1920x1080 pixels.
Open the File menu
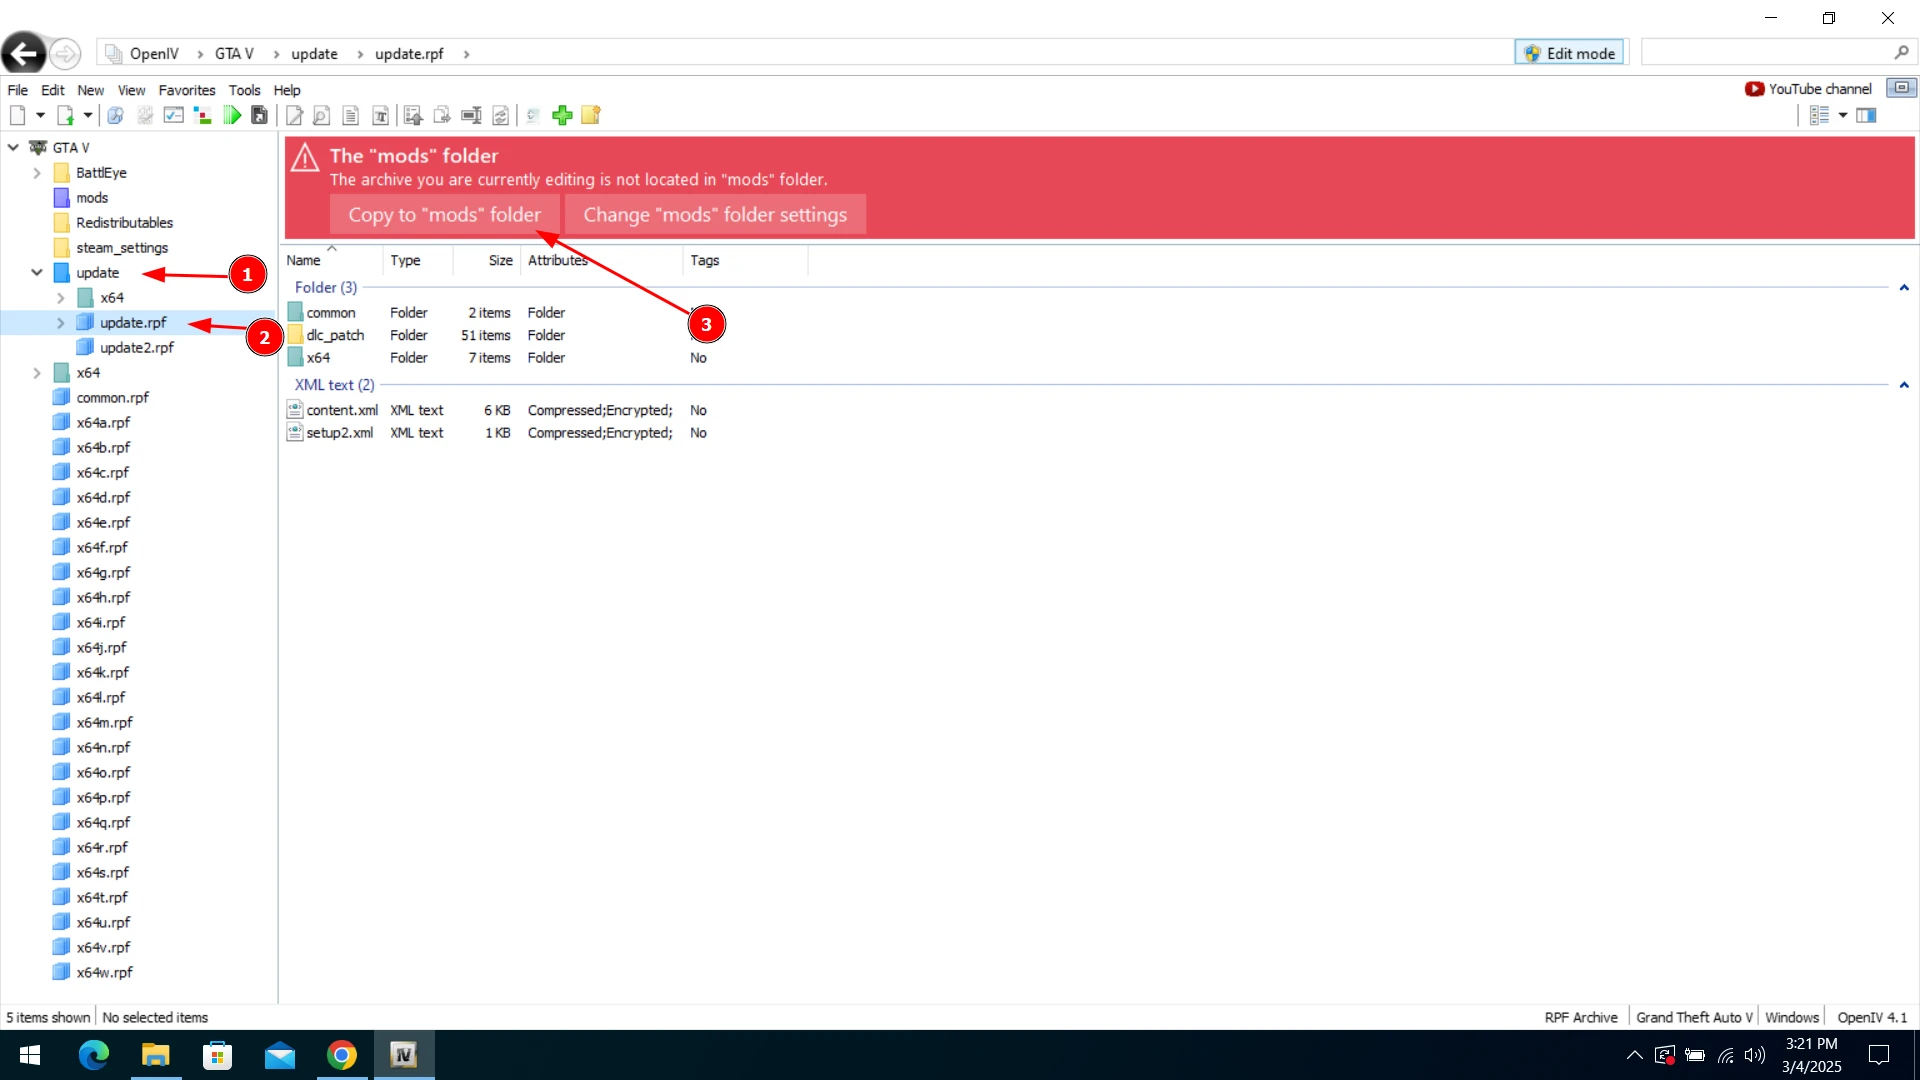17,90
